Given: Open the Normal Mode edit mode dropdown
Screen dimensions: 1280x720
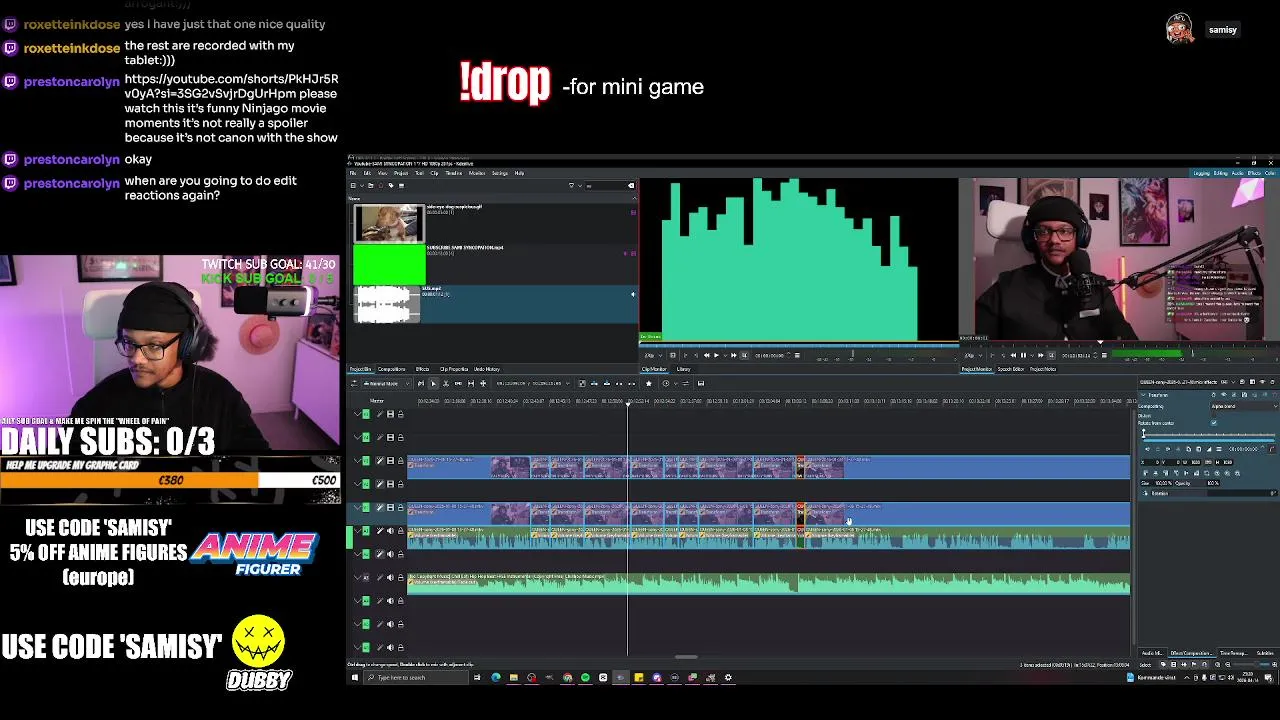Looking at the screenshot, I should click(x=387, y=383).
